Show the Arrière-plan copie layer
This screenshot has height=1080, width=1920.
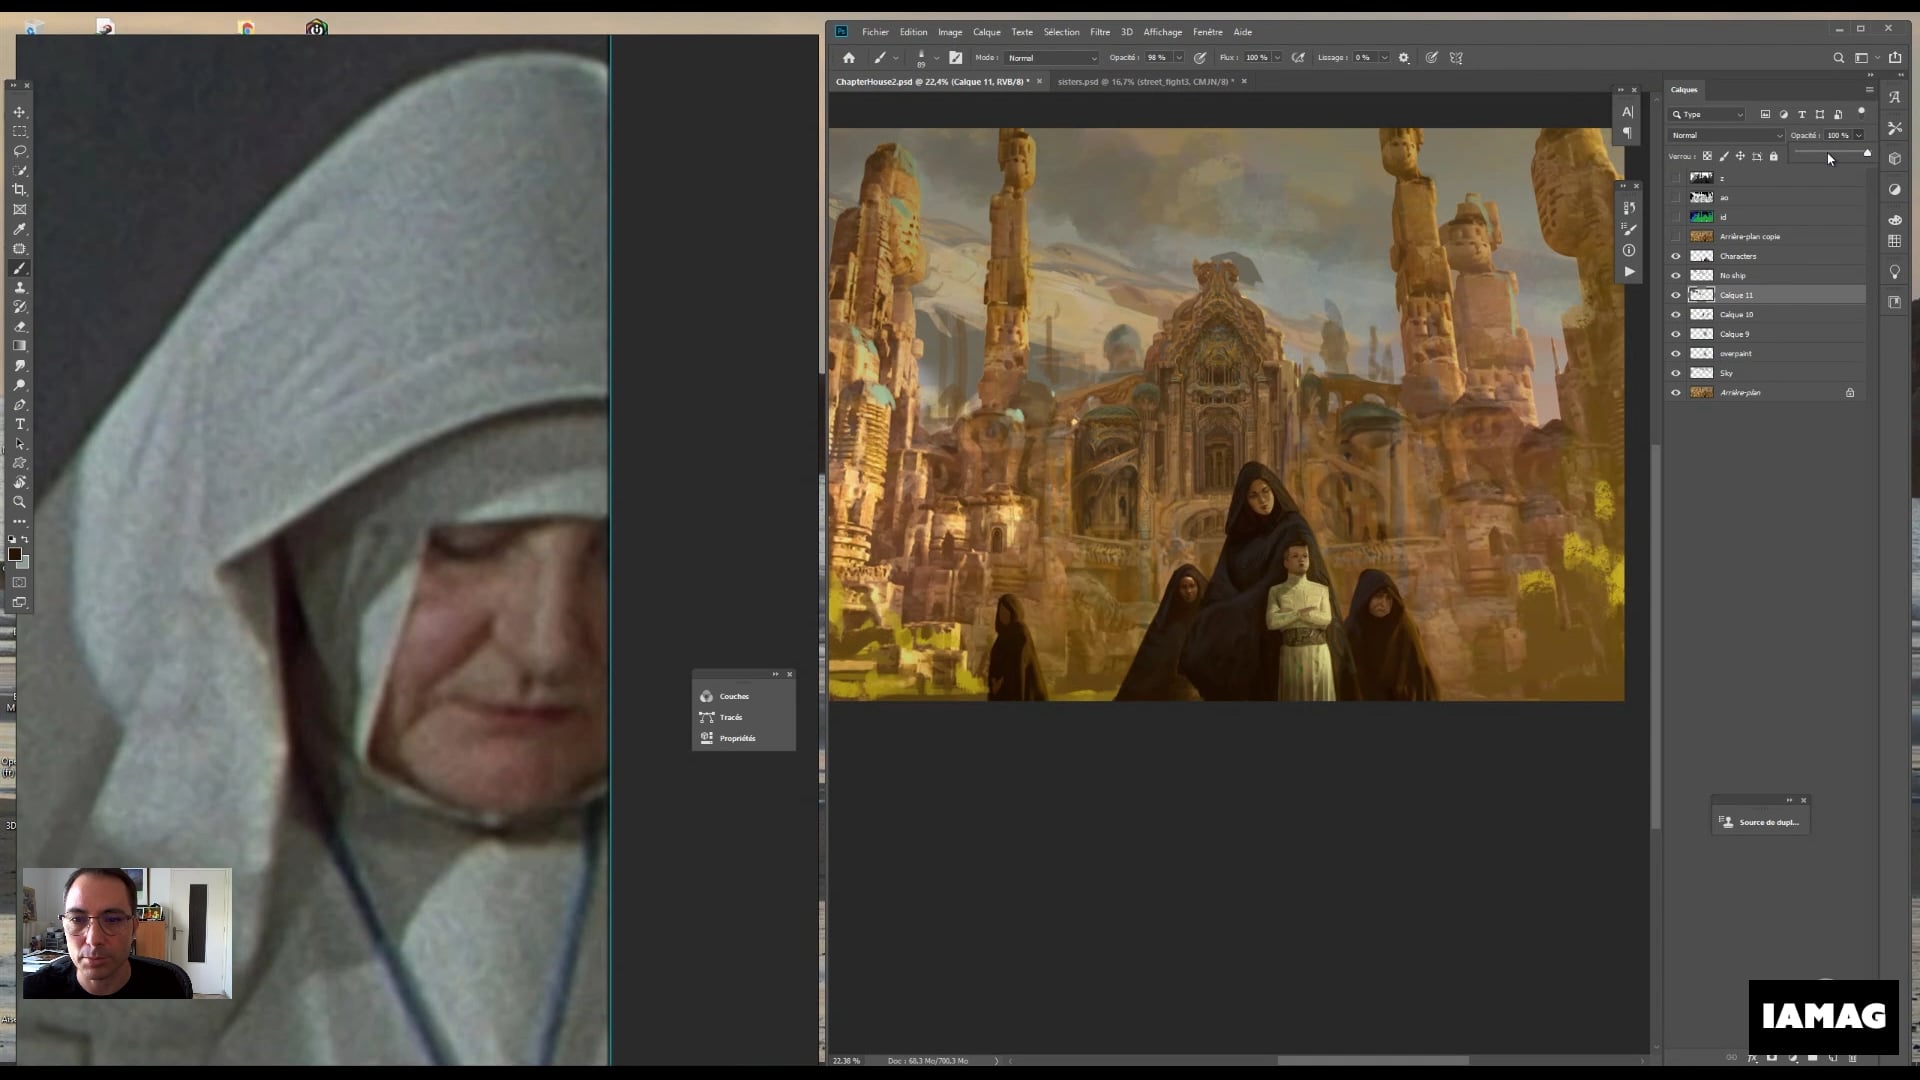point(1676,236)
